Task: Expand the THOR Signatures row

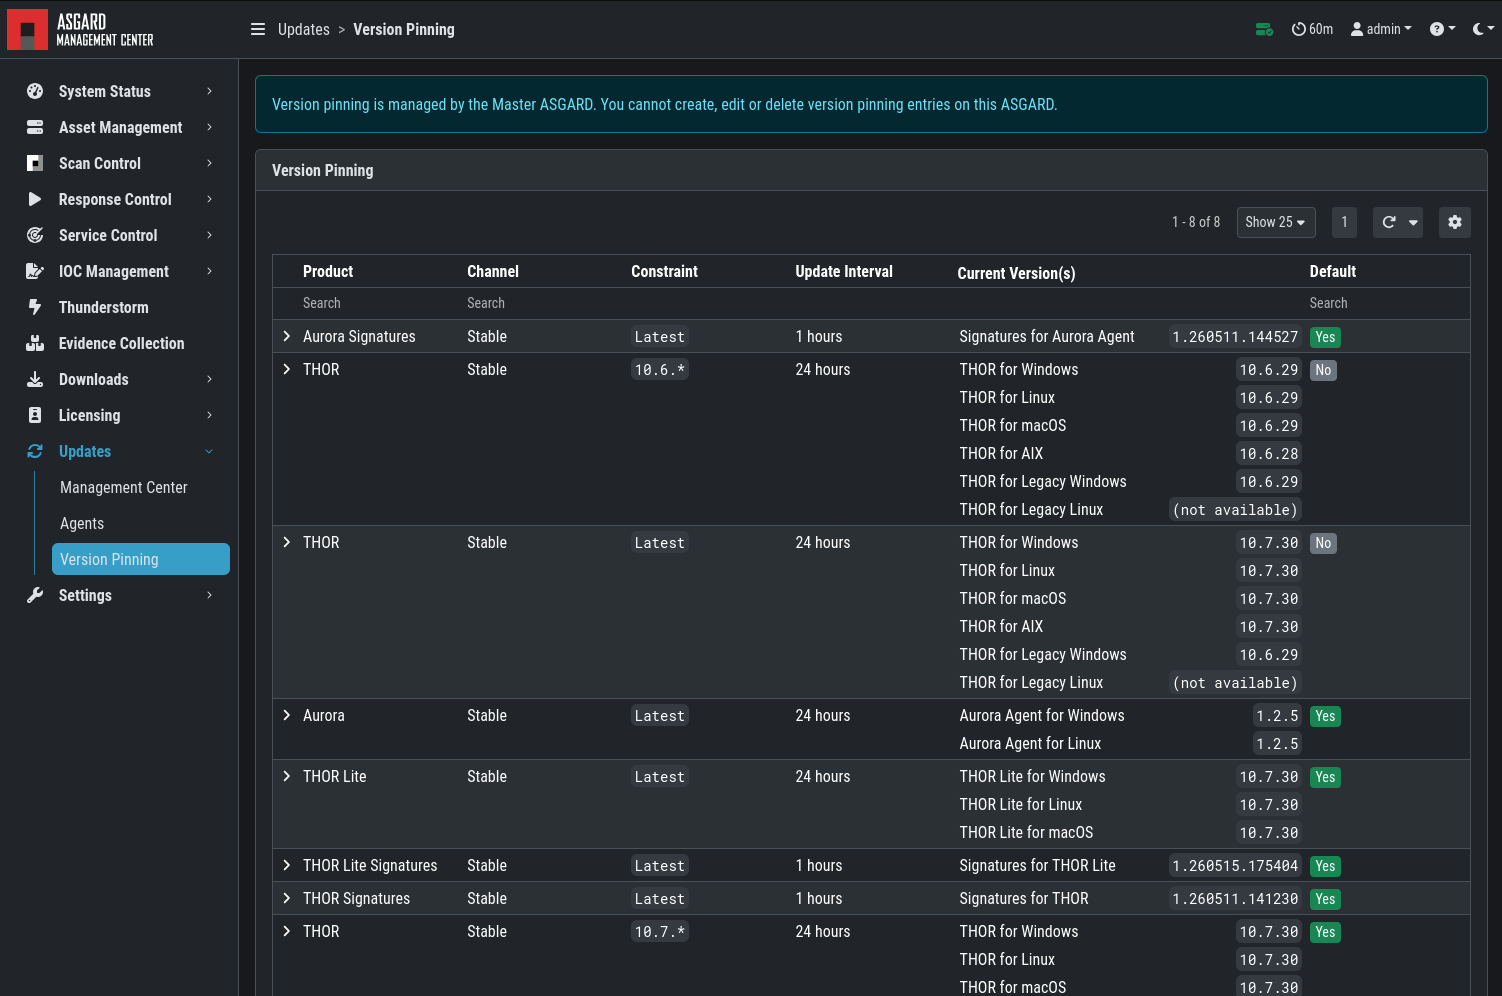Action: 287,898
